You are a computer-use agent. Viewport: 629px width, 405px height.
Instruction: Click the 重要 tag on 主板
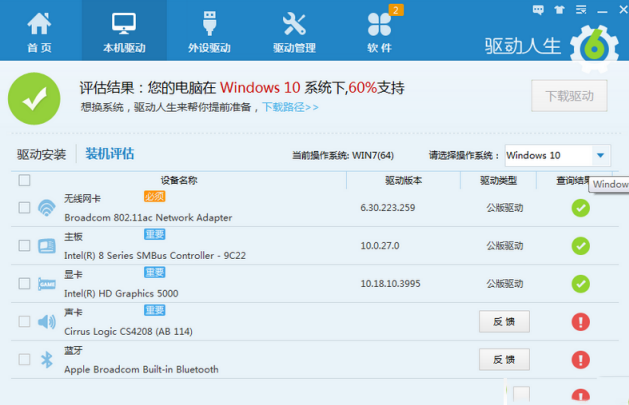[x=154, y=234]
